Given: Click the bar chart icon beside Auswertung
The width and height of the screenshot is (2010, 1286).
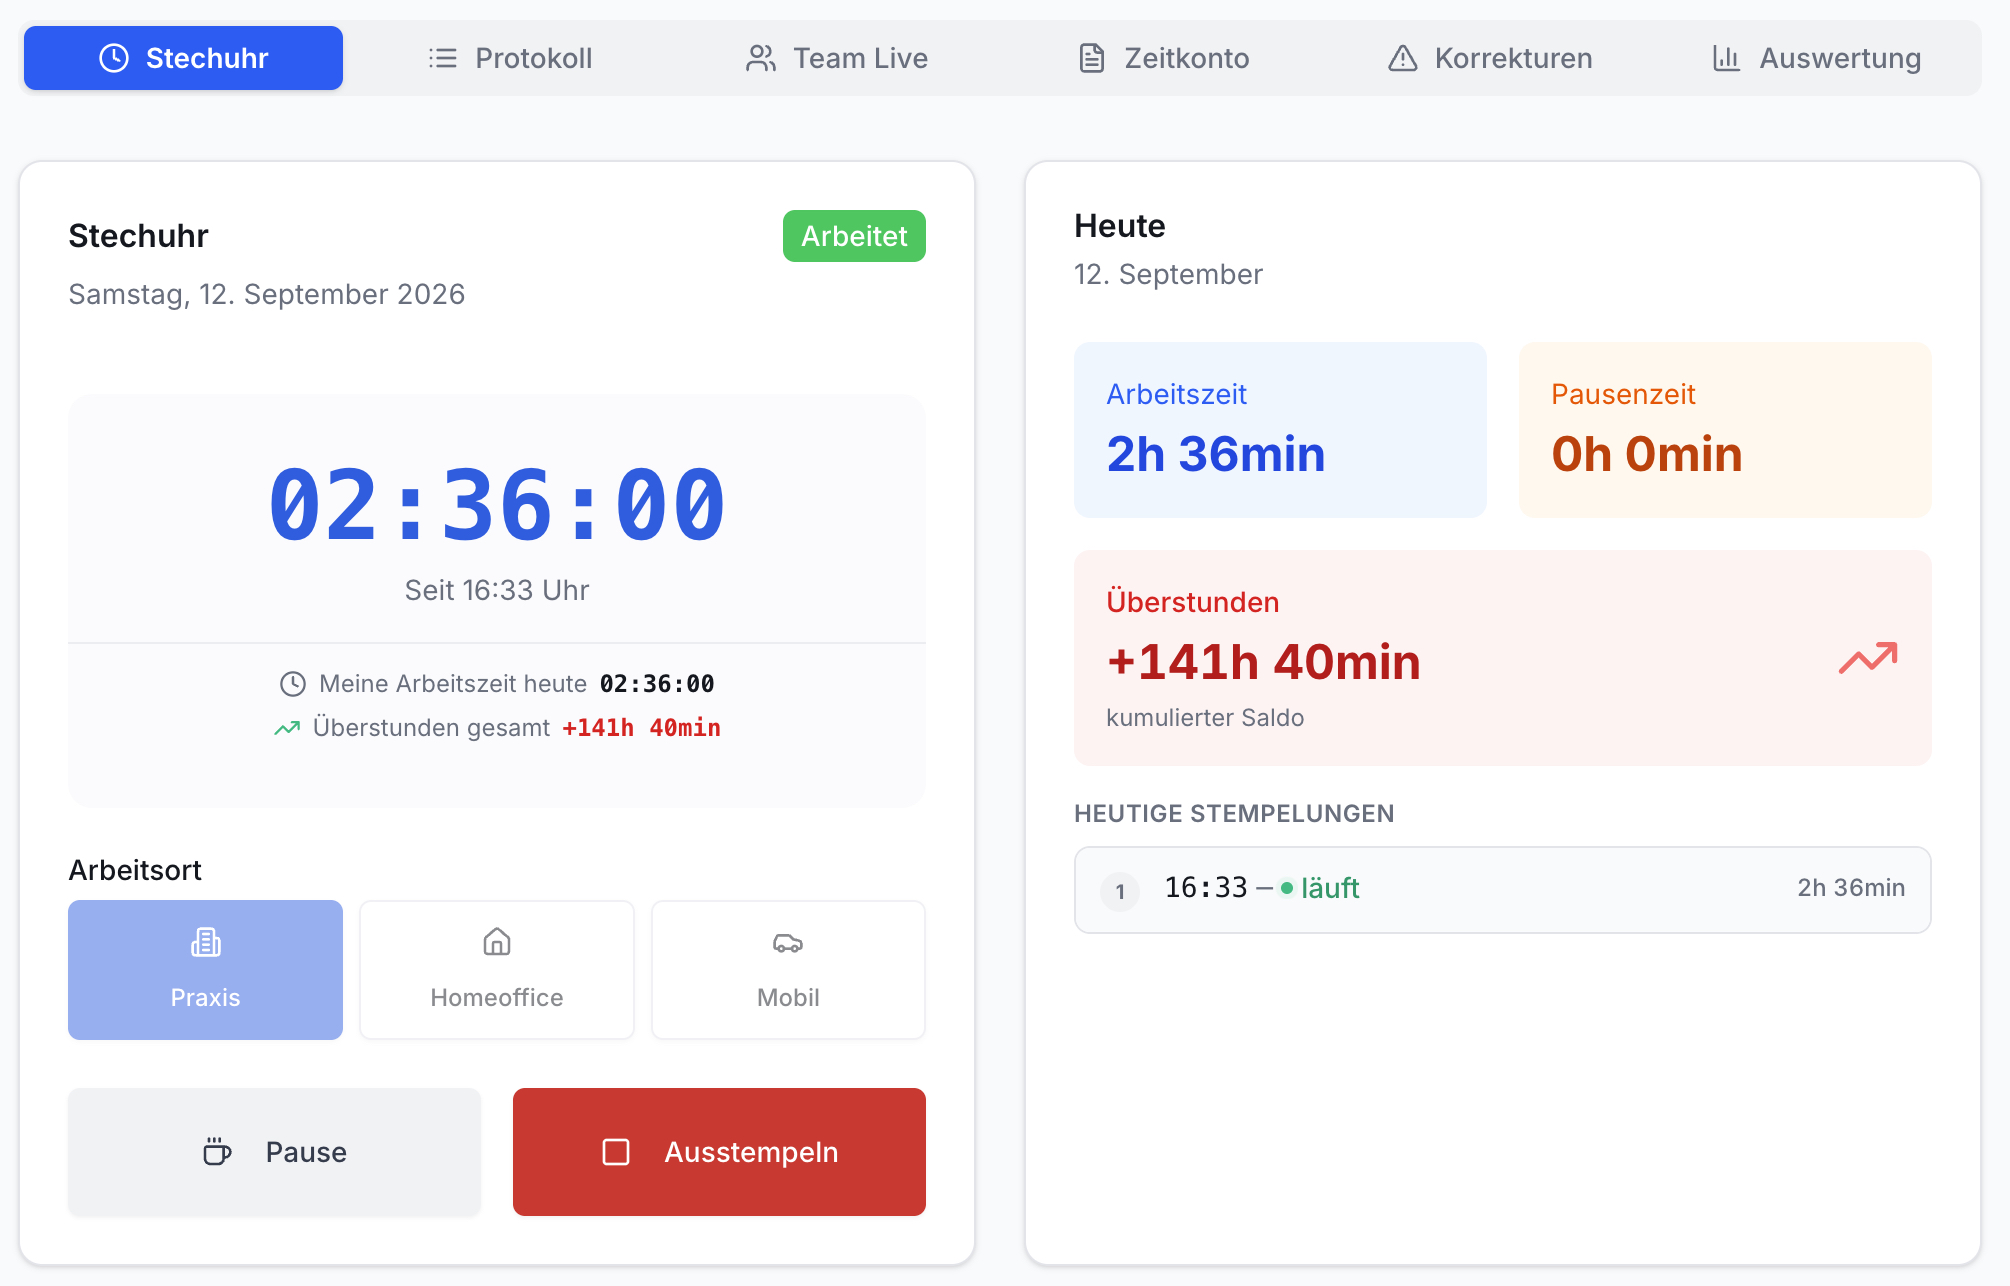Looking at the screenshot, I should (x=1726, y=58).
